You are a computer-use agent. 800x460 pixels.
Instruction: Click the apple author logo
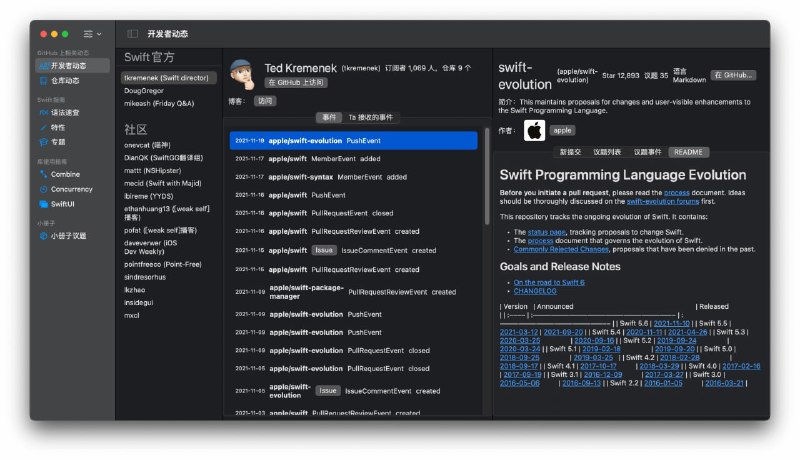(x=534, y=131)
